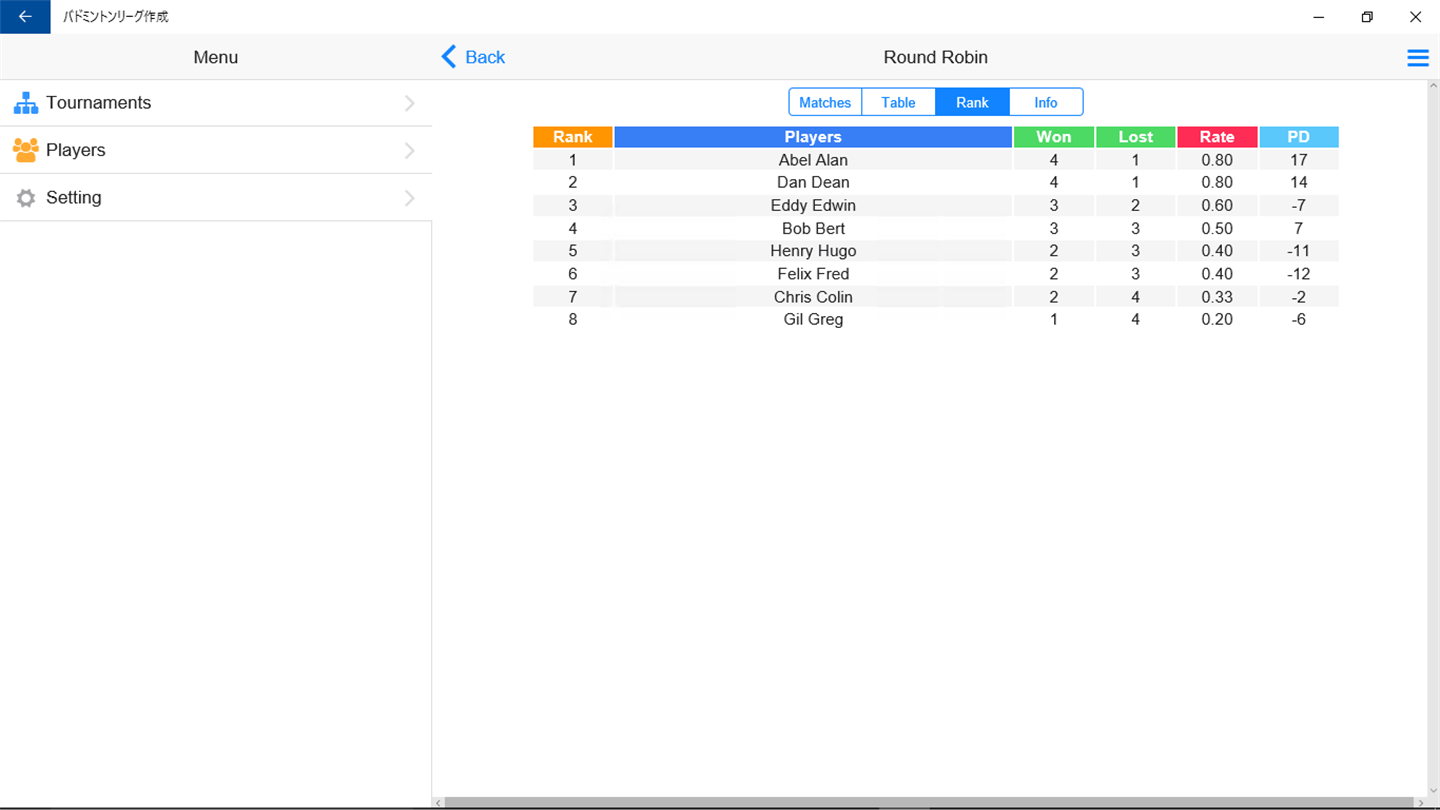Screen dimensions: 1440x810
Task: Expand the Players row chevron
Action: coord(409,151)
